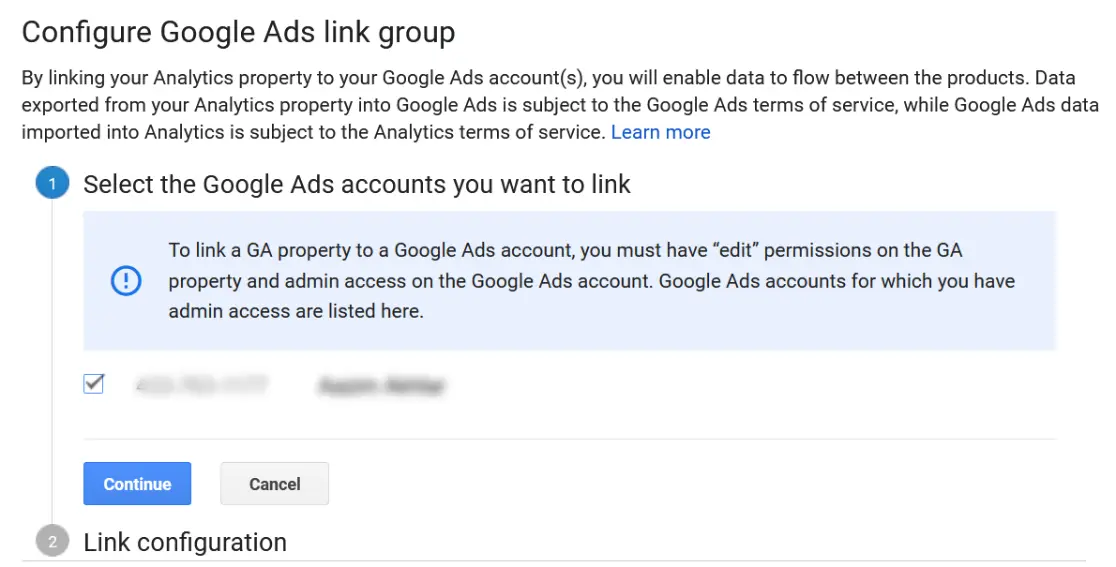Click the gray step 2 number circle

pyautogui.click(x=52, y=542)
